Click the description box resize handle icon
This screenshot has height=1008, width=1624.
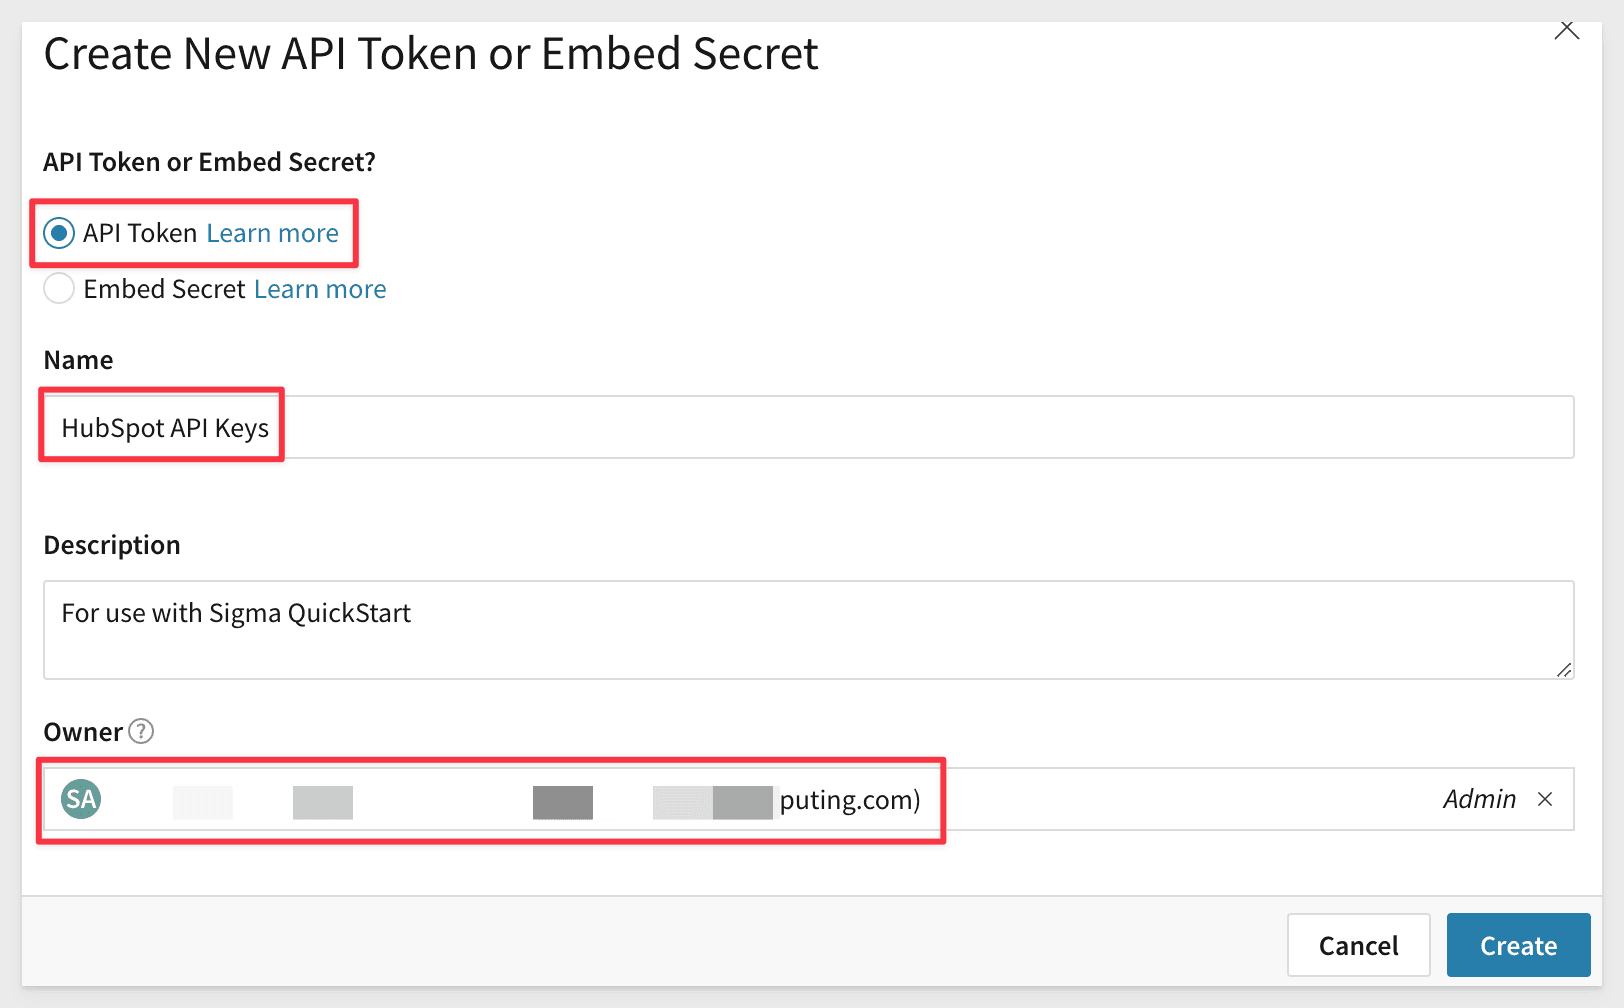pyautogui.click(x=1563, y=671)
